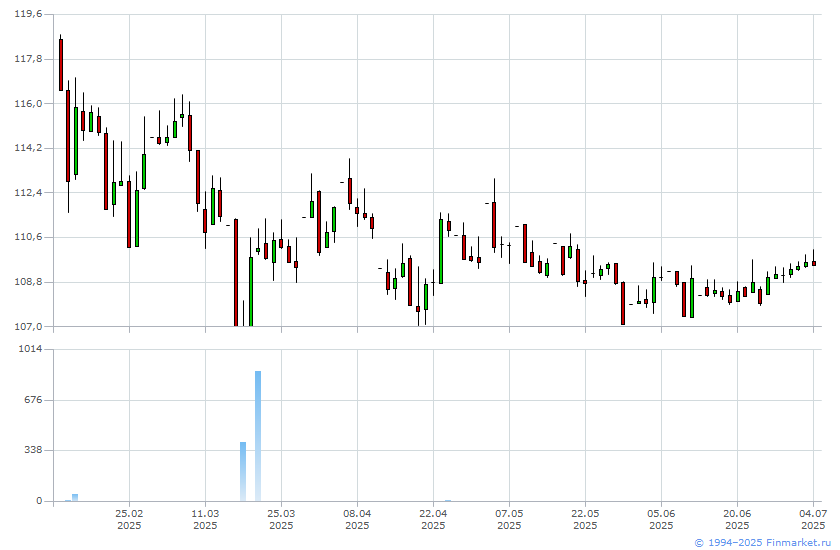Click the 110,6 price axis label
This screenshot has width=840, height=550.
[x=28, y=237]
